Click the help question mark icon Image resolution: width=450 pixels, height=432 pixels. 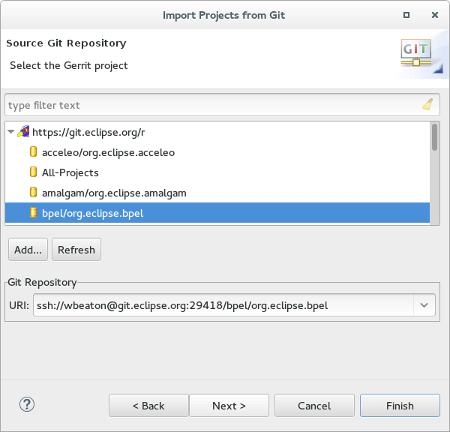pos(27,405)
